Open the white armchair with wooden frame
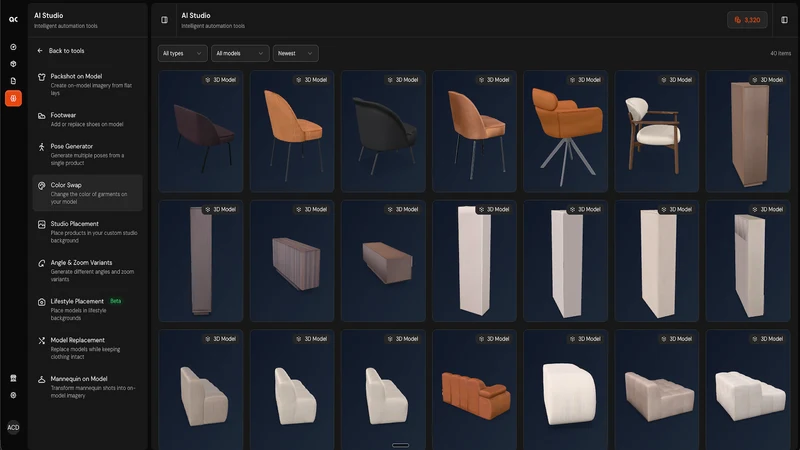800x450 pixels. pyautogui.click(x=656, y=131)
